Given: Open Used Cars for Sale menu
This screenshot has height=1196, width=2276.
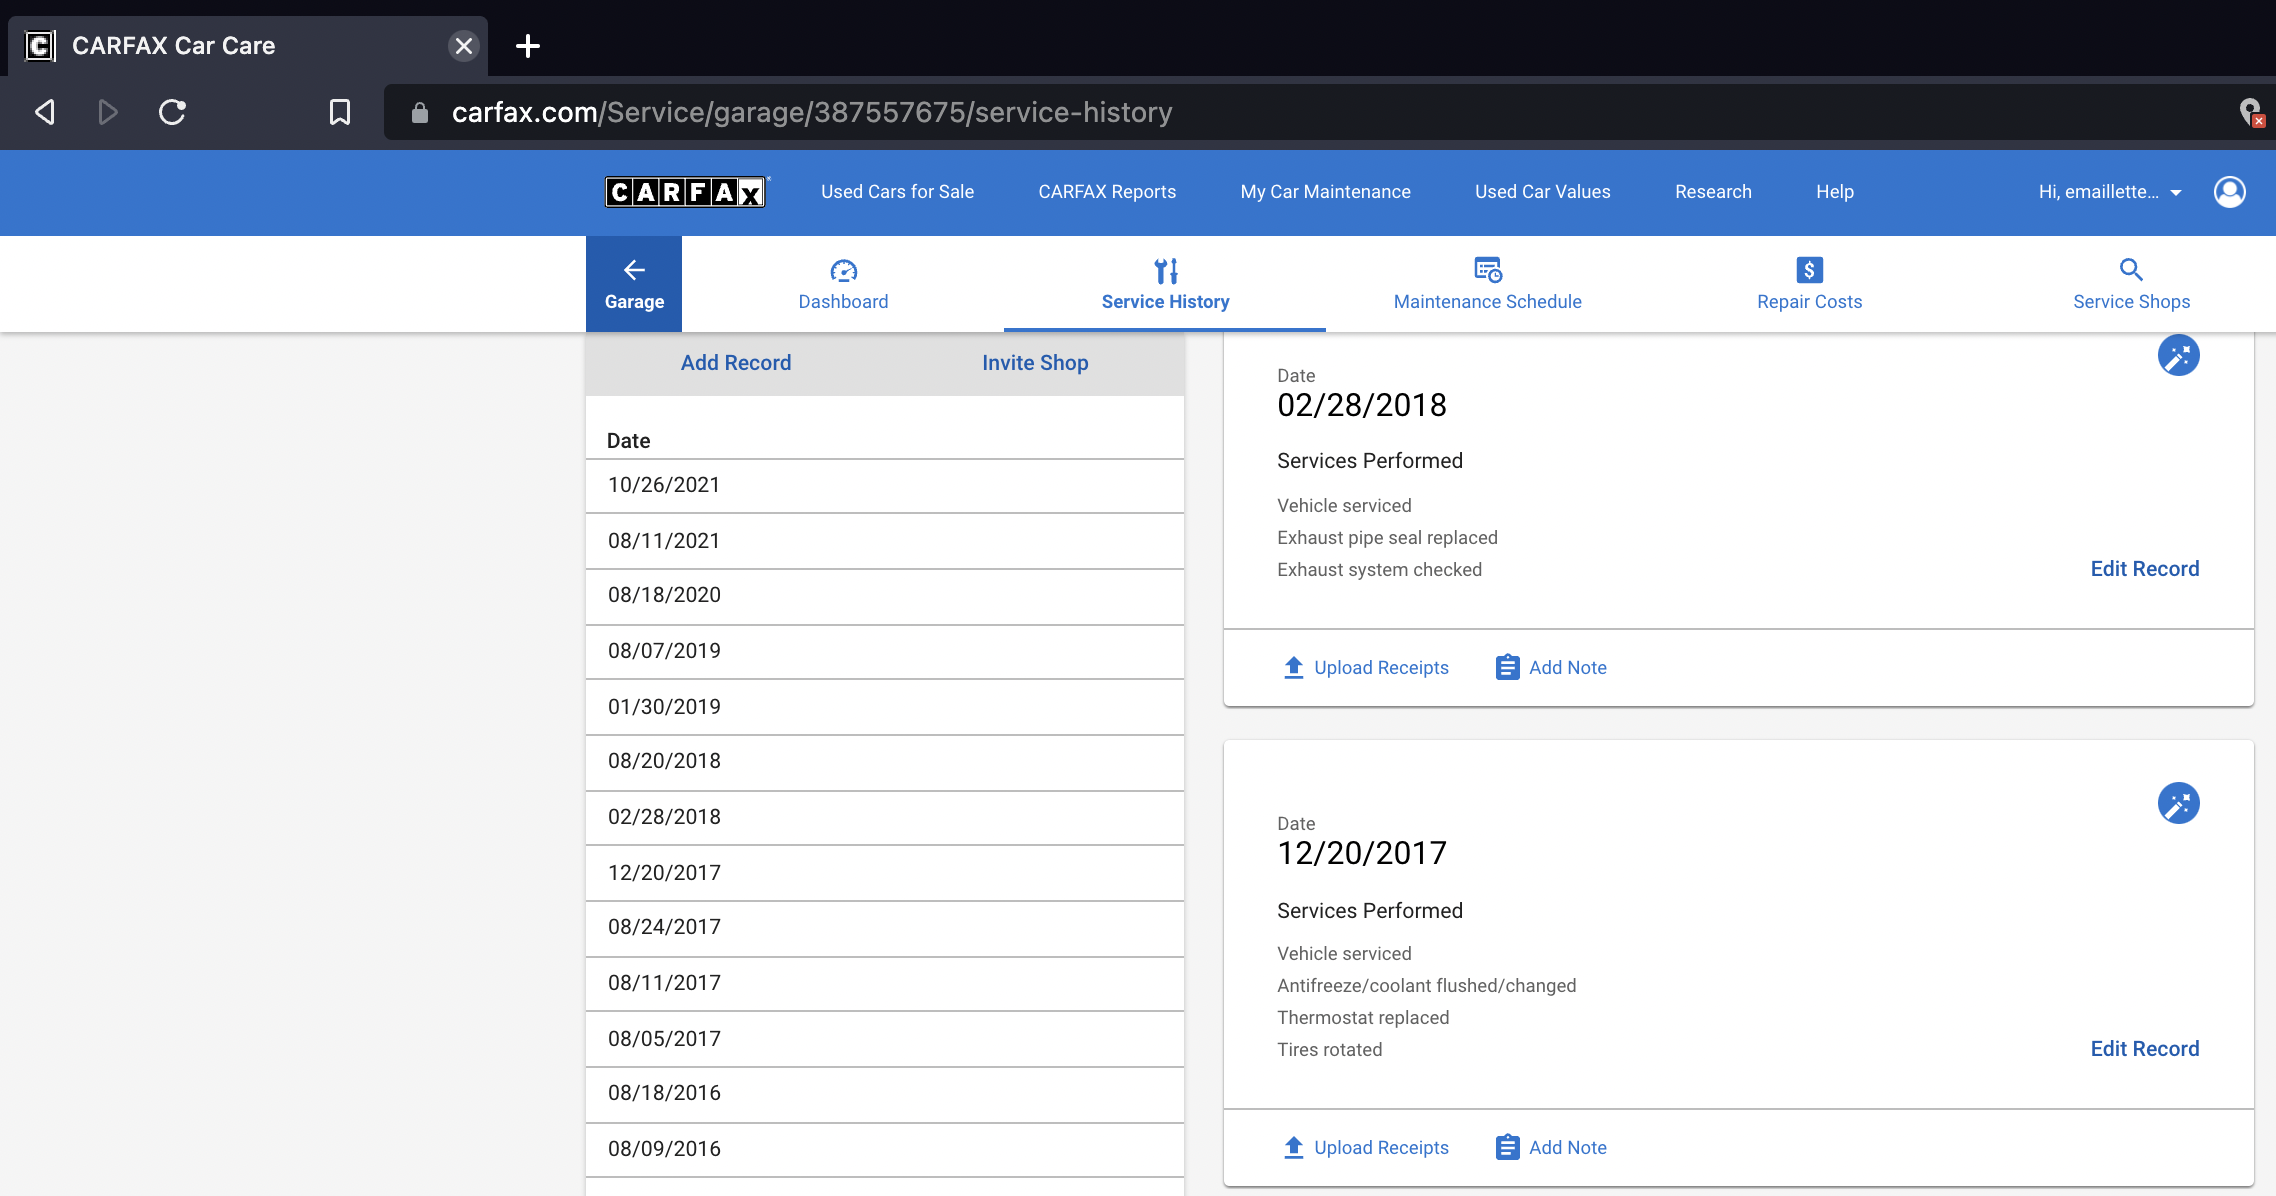Looking at the screenshot, I should [897, 192].
